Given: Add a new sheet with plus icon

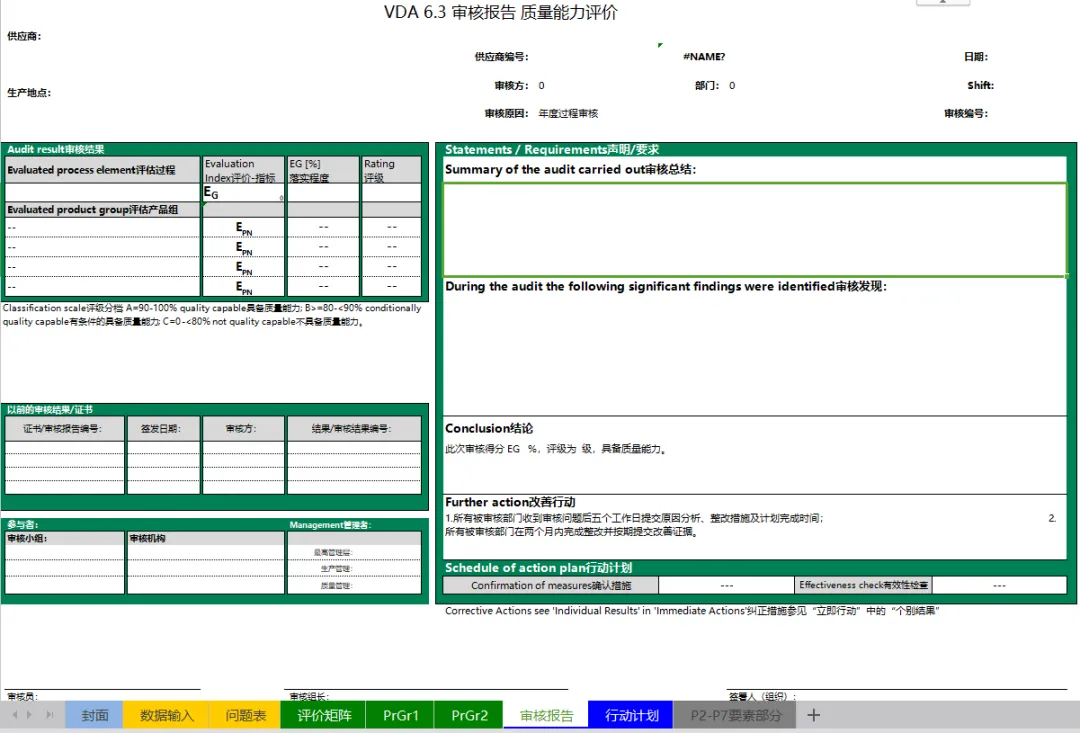Looking at the screenshot, I should (813, 715).
